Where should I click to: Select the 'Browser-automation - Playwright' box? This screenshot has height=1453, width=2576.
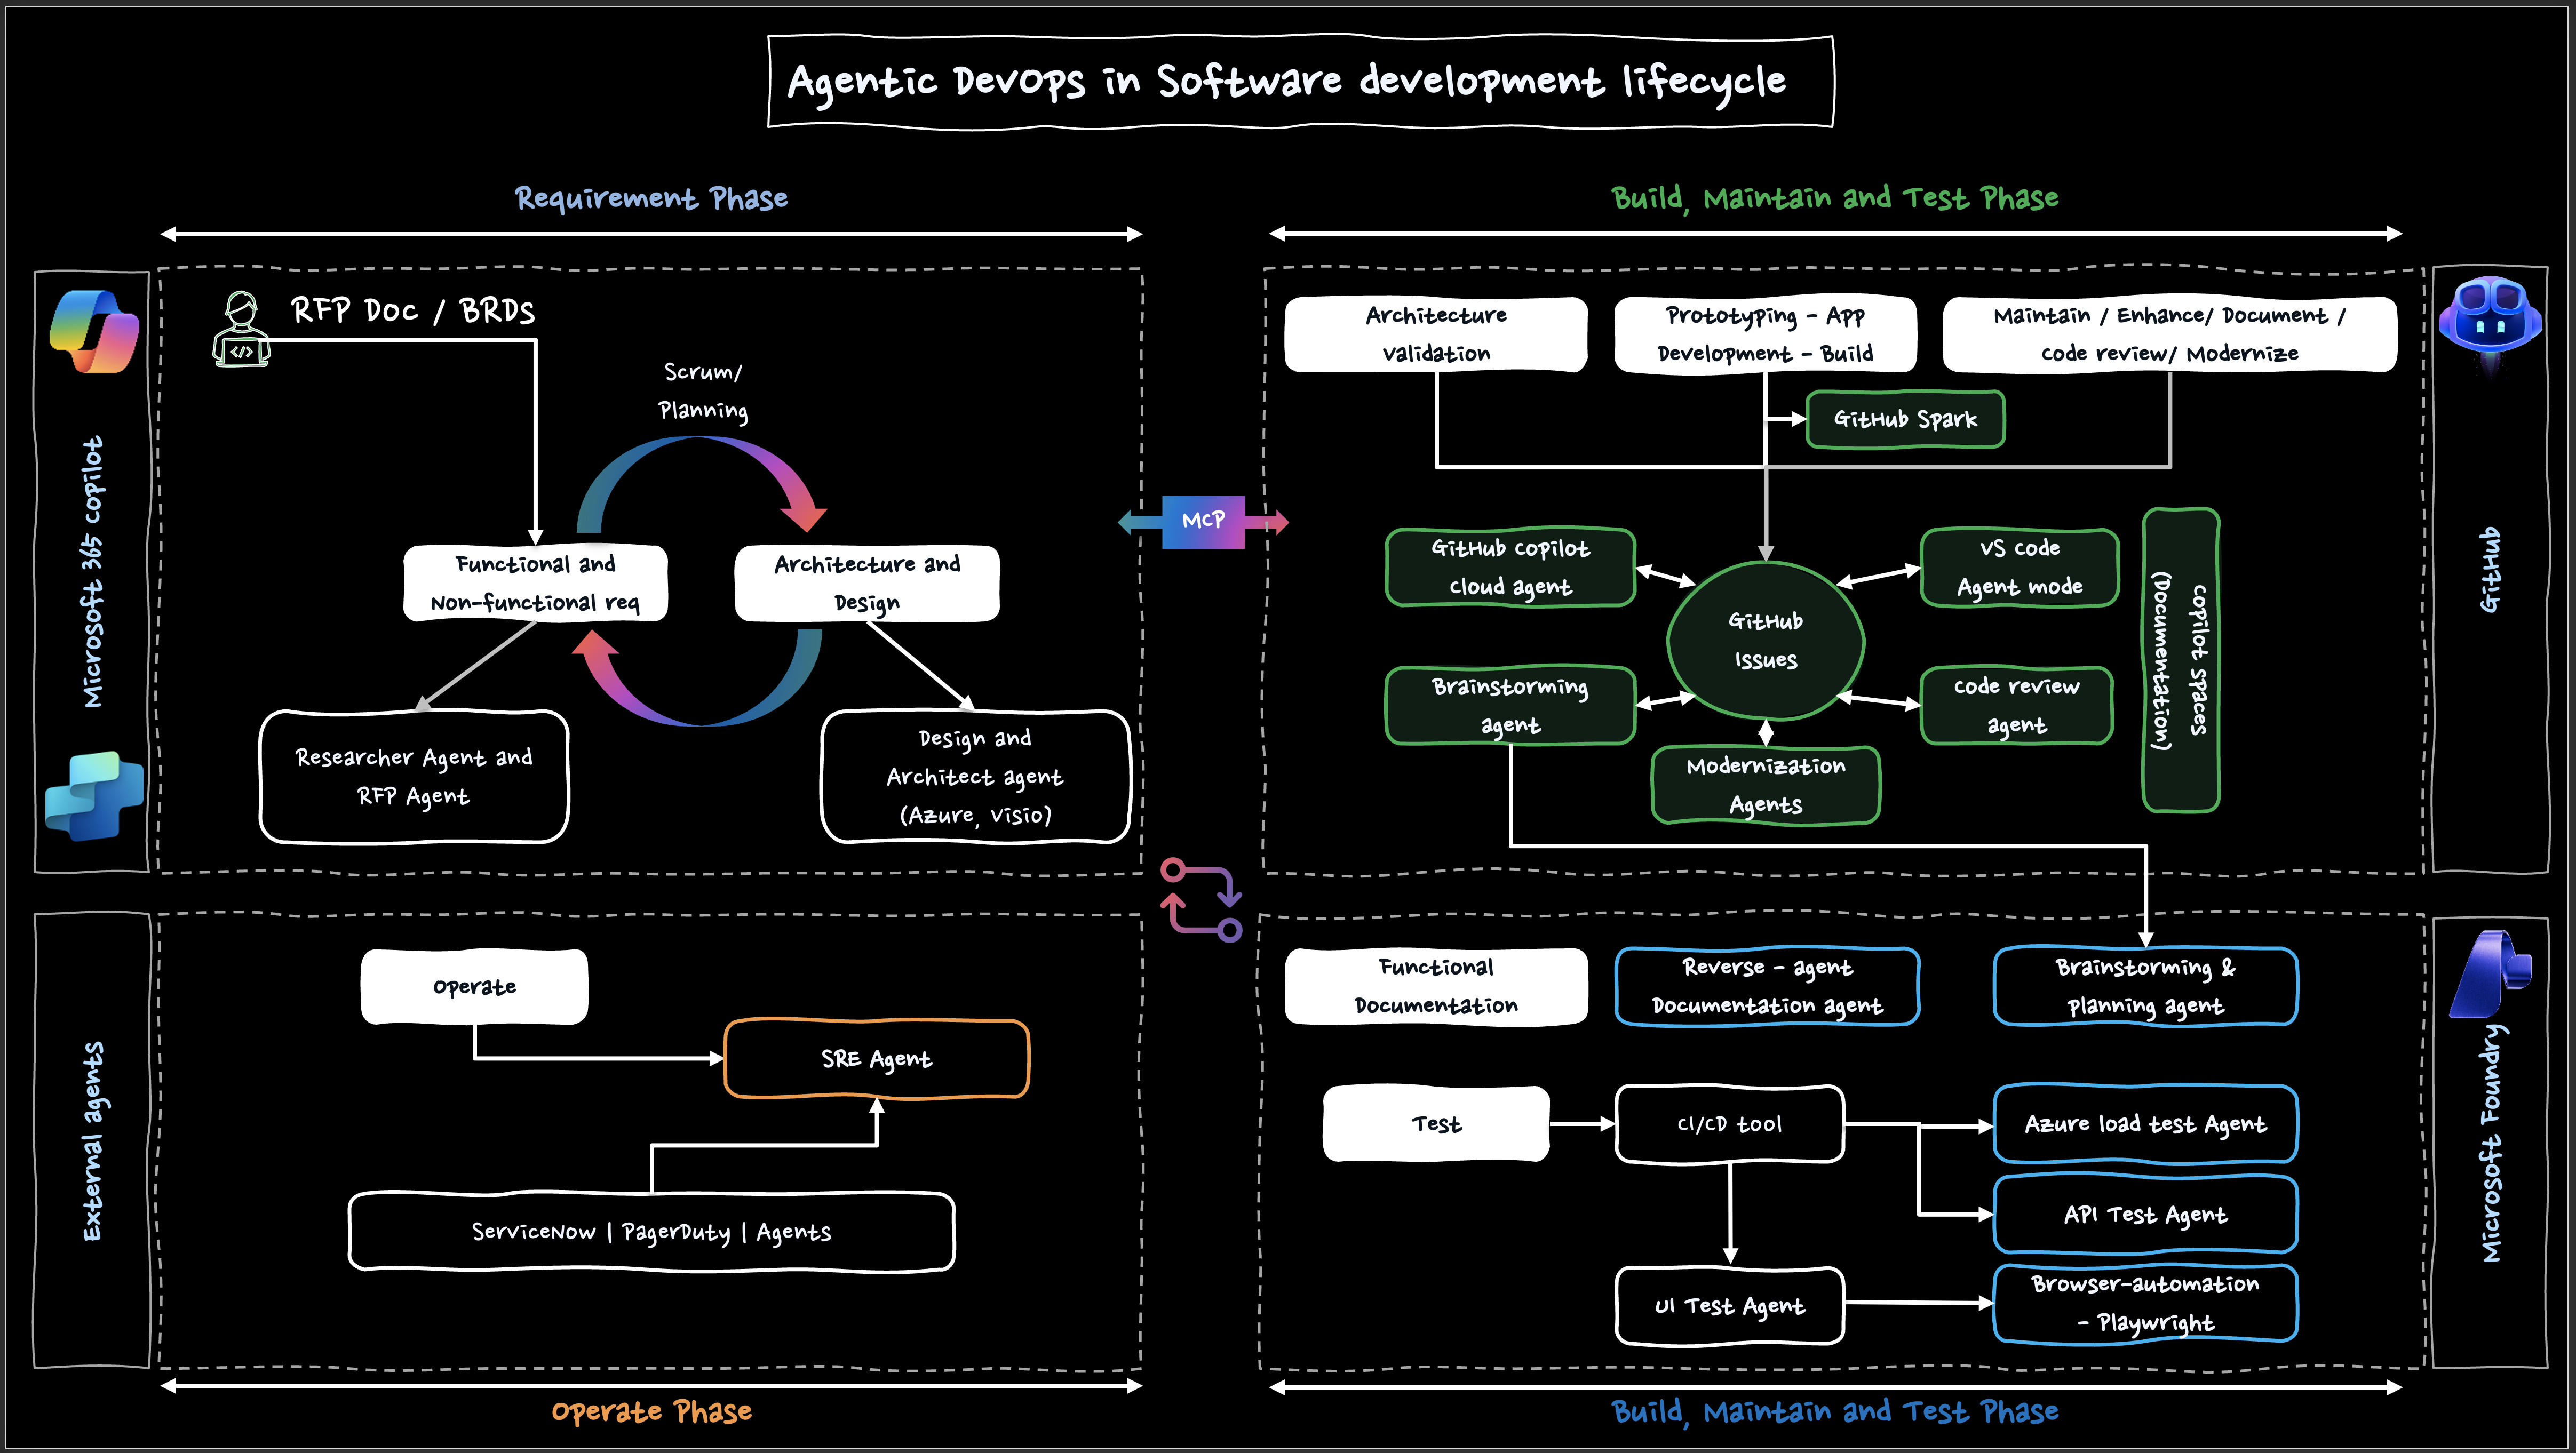tap(2145, 1303)
